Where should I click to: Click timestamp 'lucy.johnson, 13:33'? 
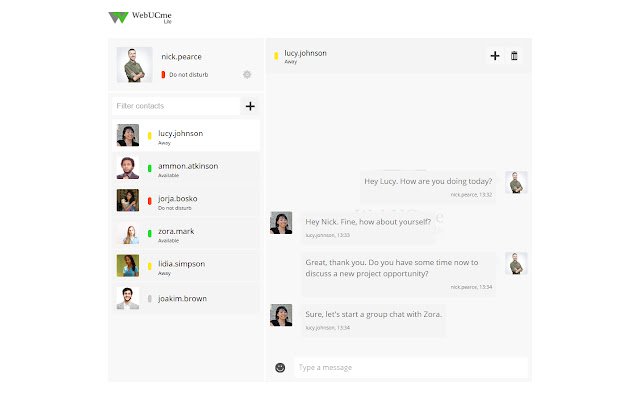pyautogui.click(x=327, y=235)
